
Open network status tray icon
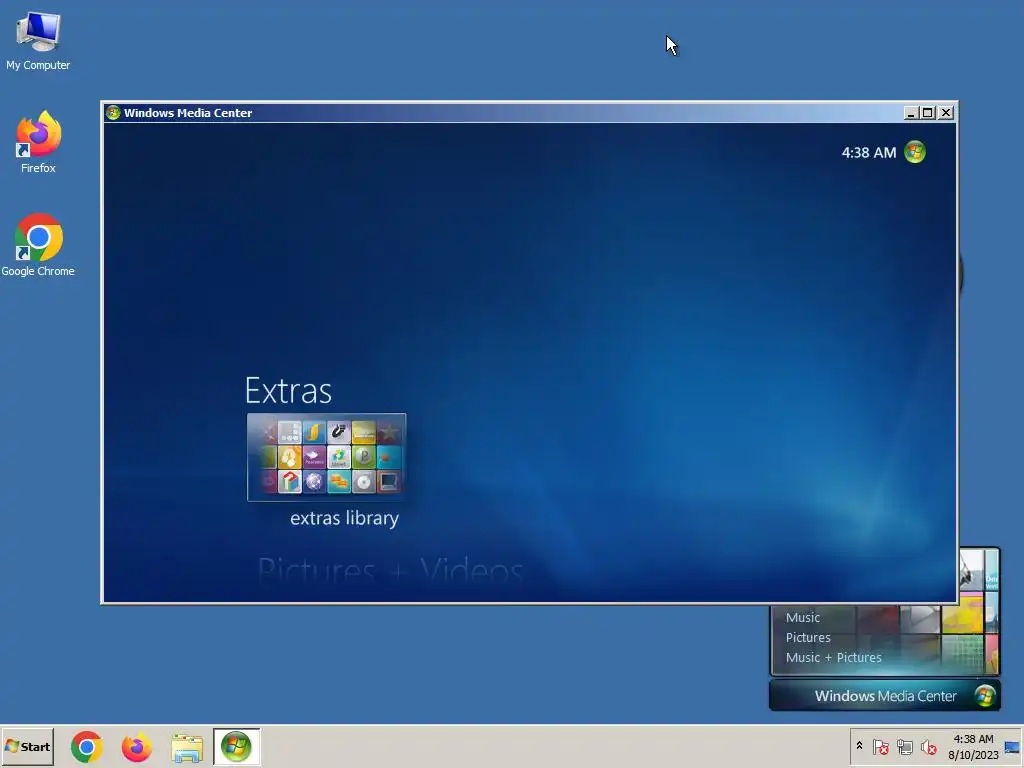tap(904, 746)
